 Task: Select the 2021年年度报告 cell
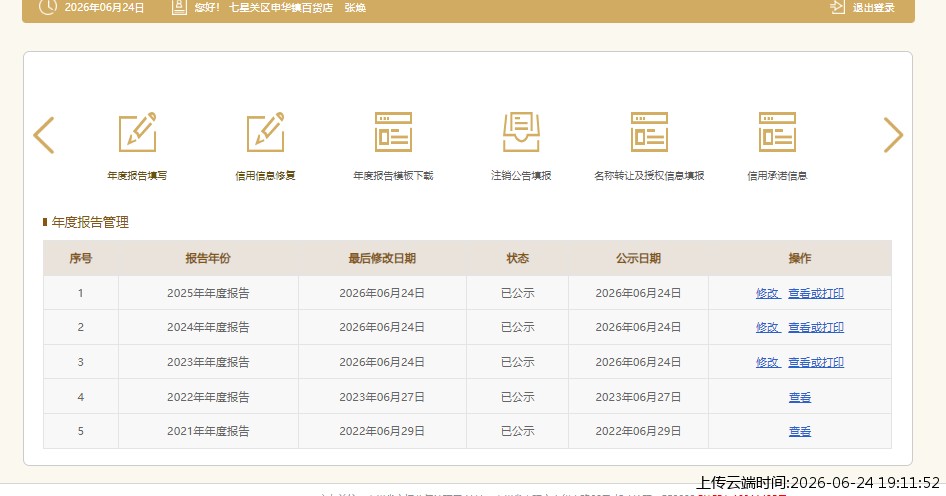tap(208, 431)
